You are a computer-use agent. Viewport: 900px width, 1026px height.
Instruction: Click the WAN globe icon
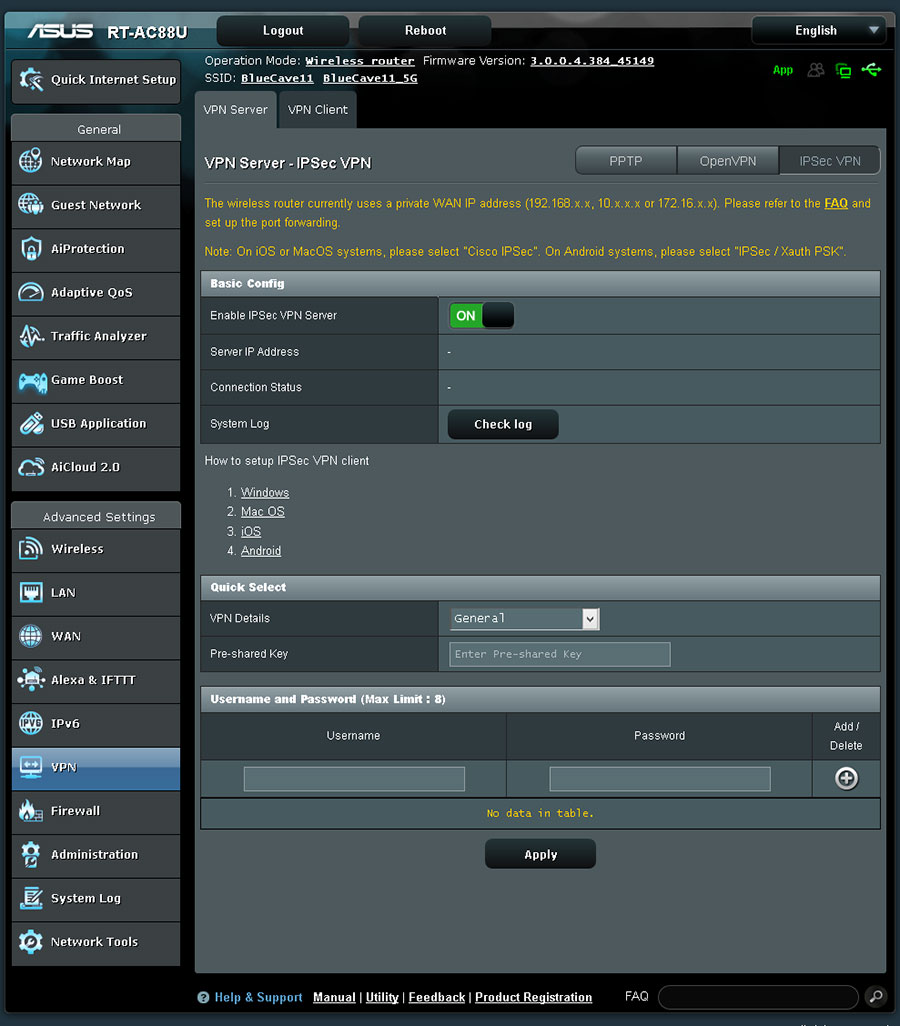[31, 636]
